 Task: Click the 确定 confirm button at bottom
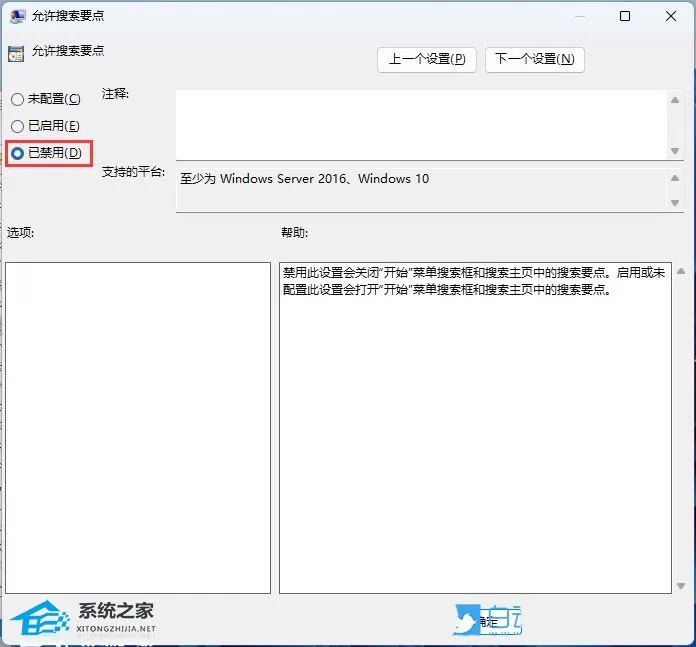click(x=488, y=621)
